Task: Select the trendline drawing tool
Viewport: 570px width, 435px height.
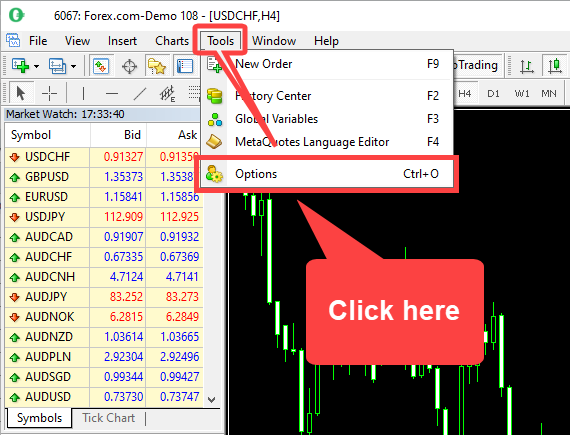Action: click(x=140, y=93)
